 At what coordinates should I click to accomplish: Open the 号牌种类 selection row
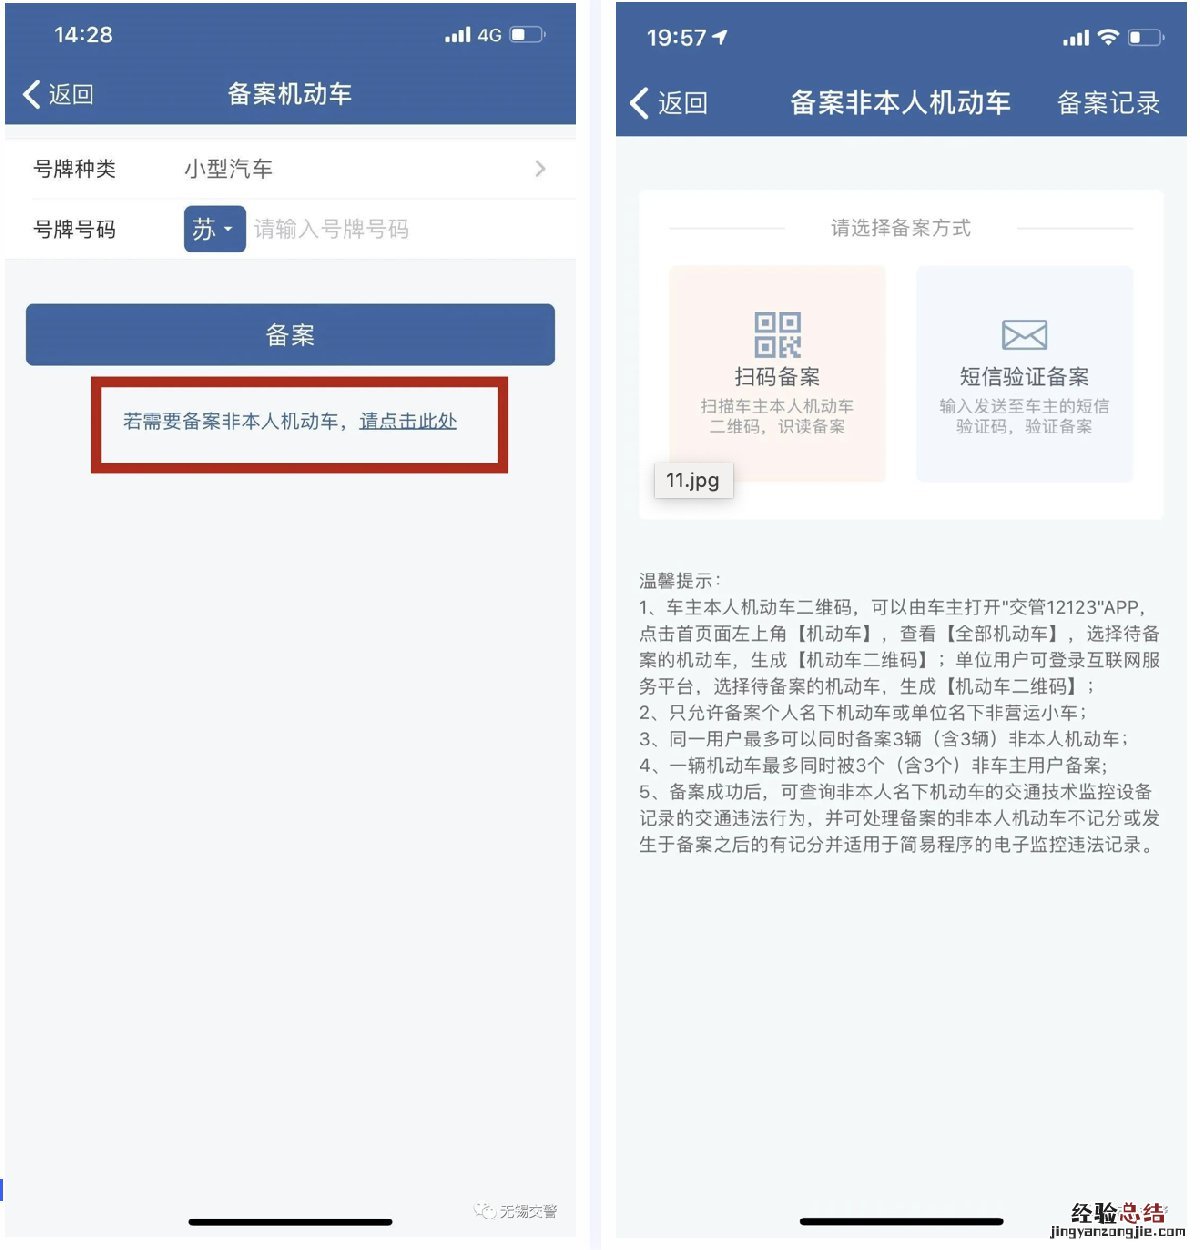click(290, 169)
